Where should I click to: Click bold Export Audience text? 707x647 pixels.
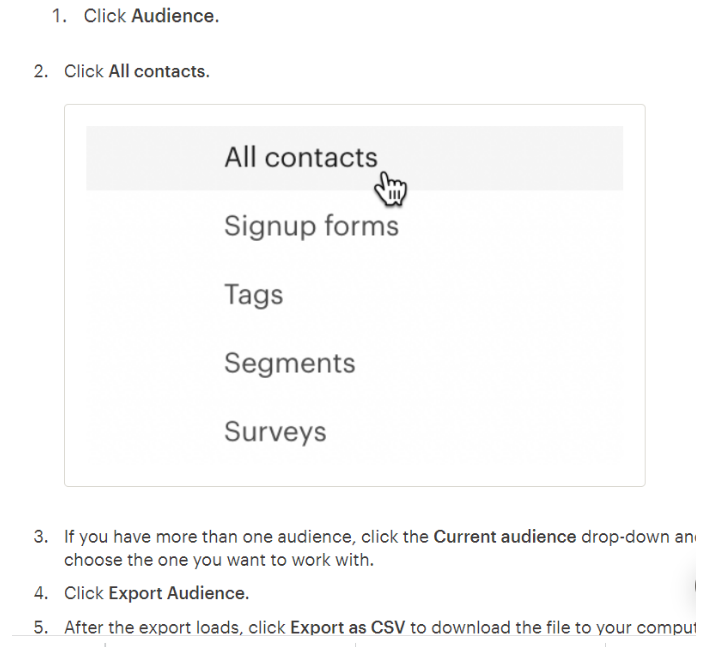tap(178, 593)
